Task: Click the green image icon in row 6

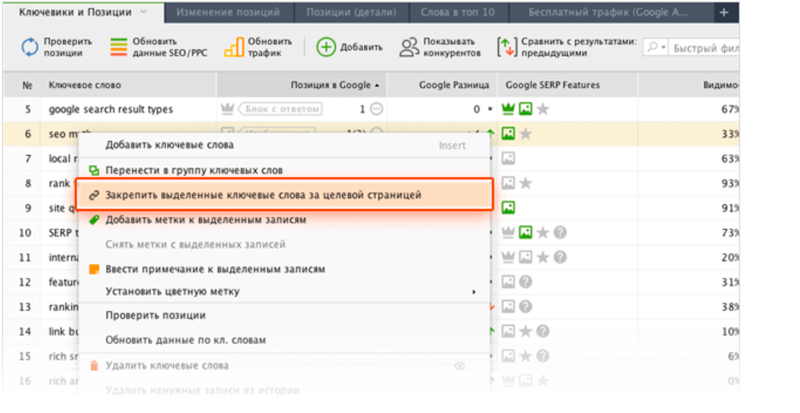Action: [x=508, y=134]
